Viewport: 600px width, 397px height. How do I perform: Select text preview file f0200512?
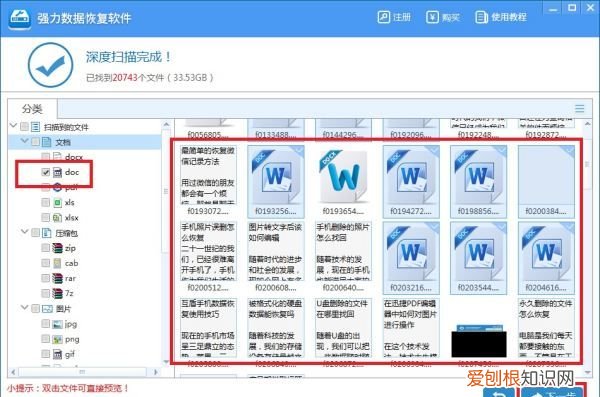coord(208,258)
